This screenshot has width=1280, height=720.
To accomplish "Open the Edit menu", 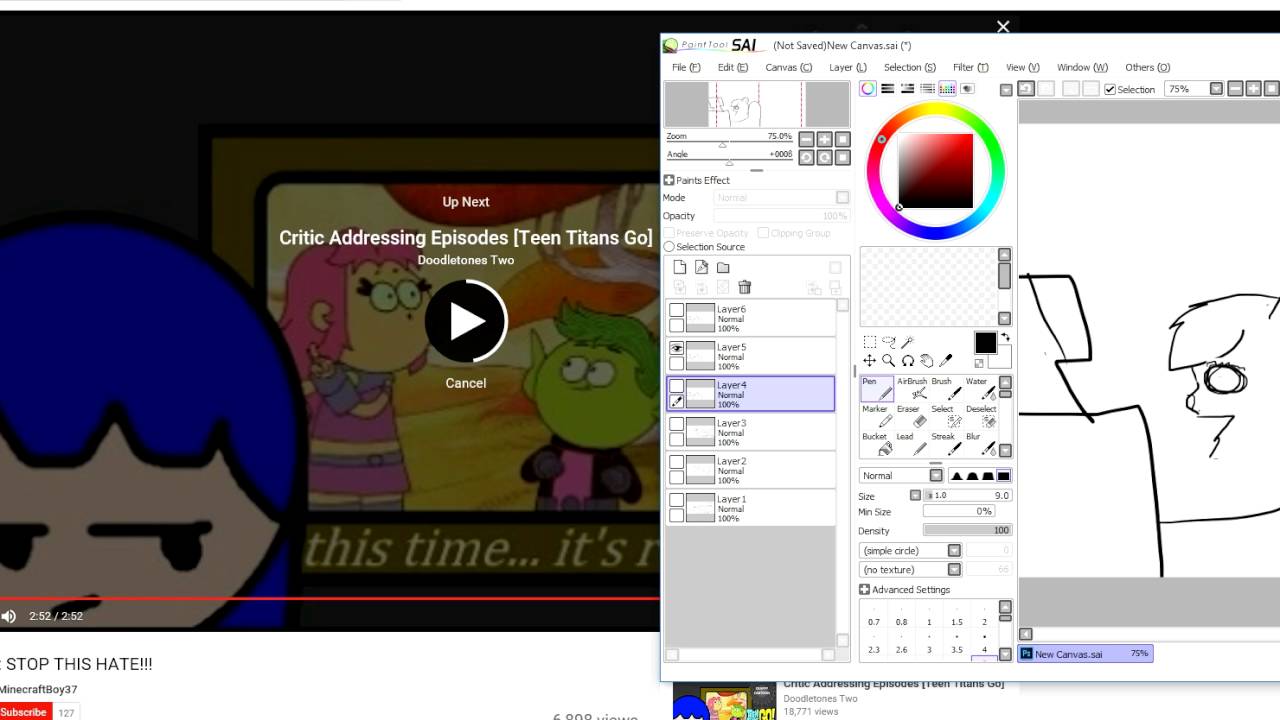I will (x=733, y=67).
